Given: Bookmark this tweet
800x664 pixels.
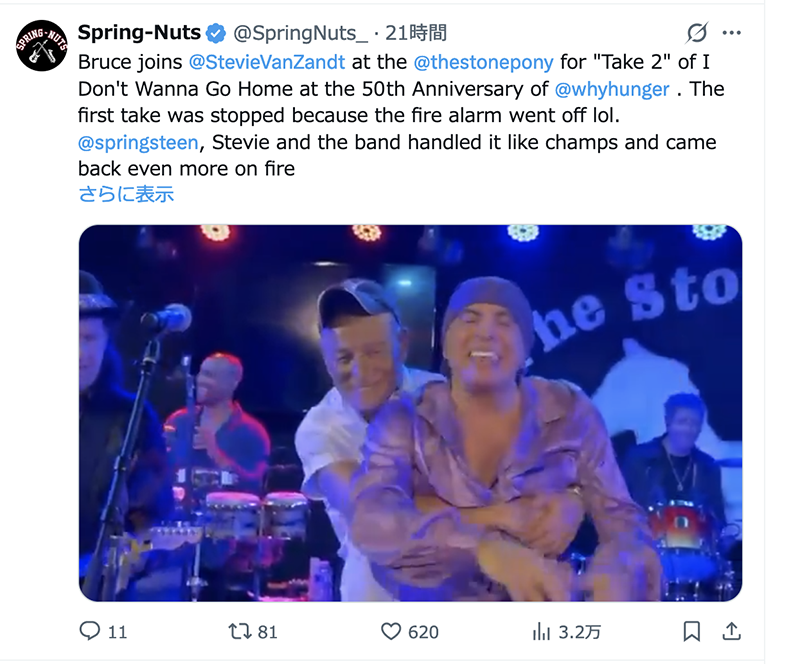Looking at the screenshot, I should [x=691, y=631].
